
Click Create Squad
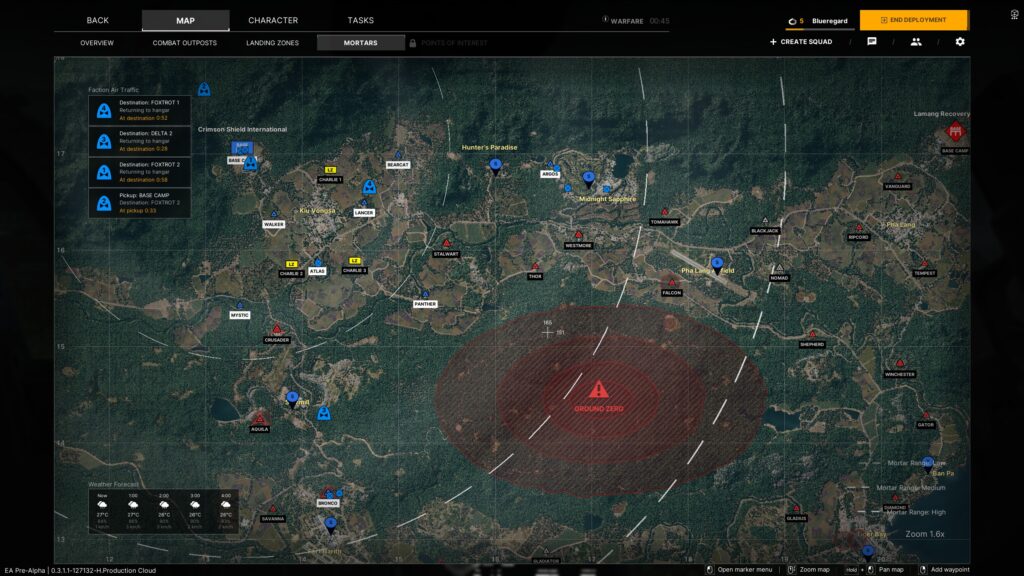pyautogui.click(x=800, y=42)
